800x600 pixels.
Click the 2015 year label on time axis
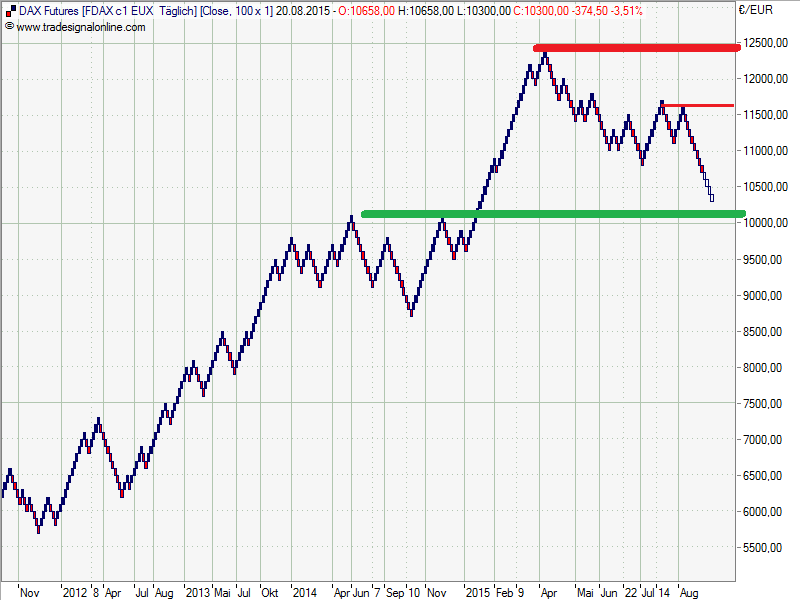(478, 592)
